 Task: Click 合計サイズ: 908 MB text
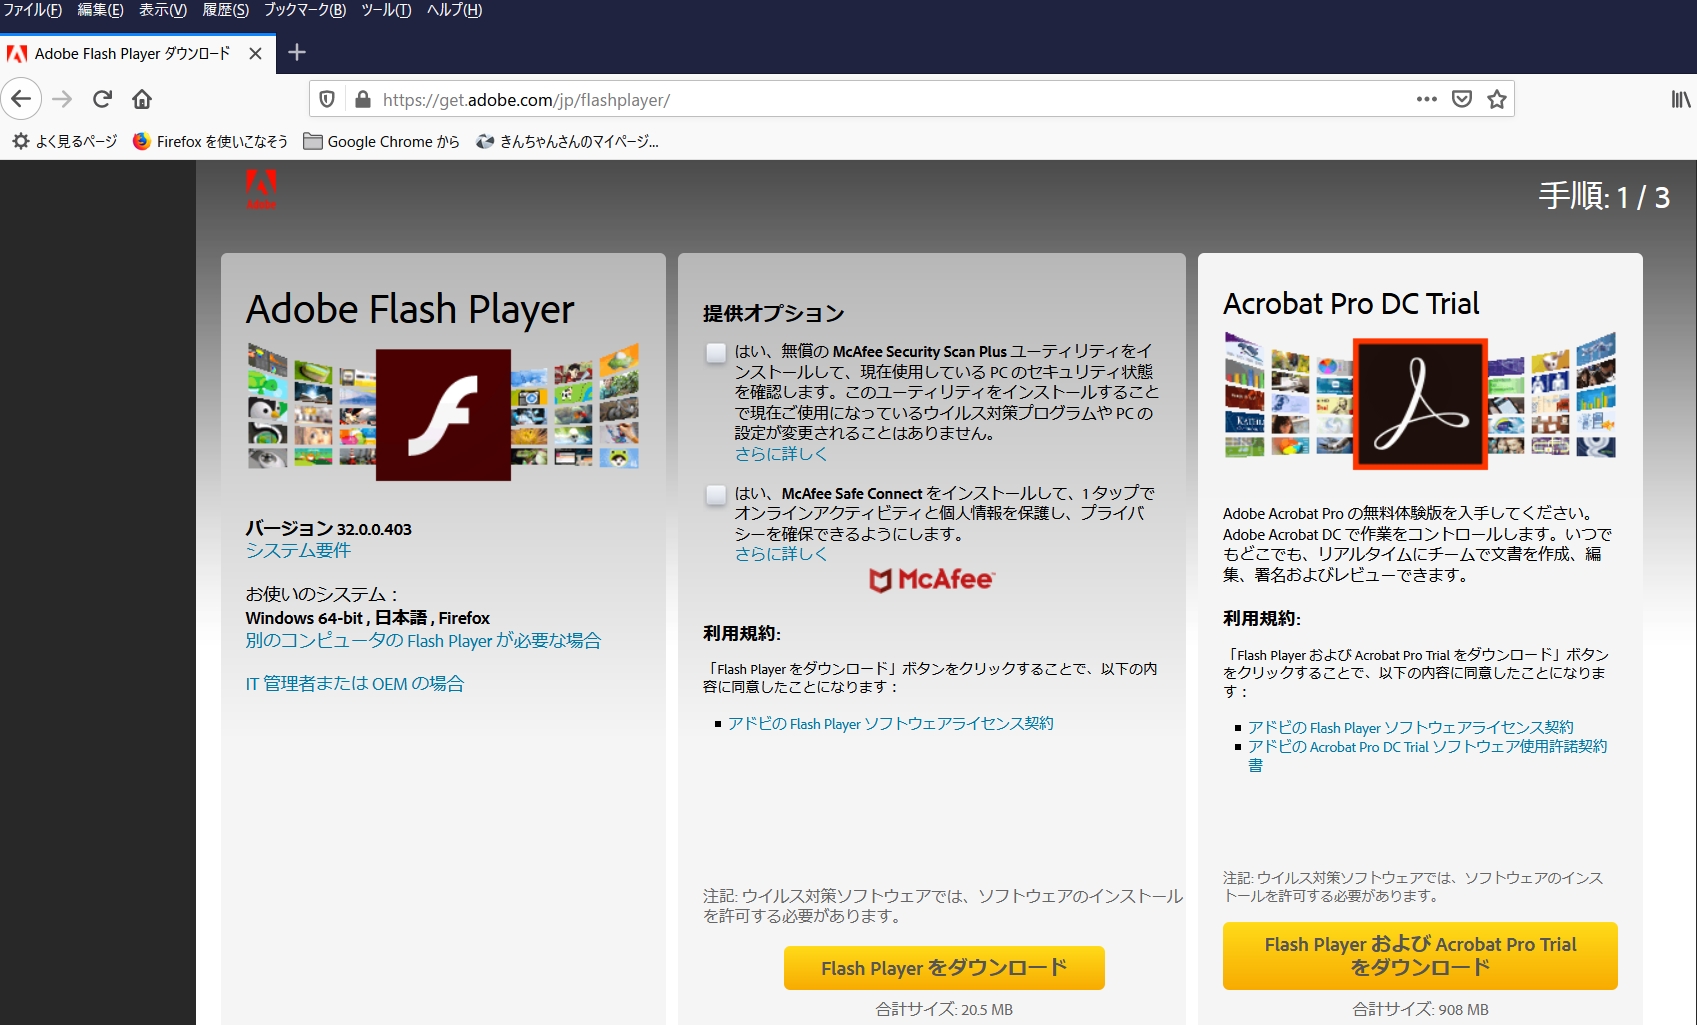click(1420, 1009)
